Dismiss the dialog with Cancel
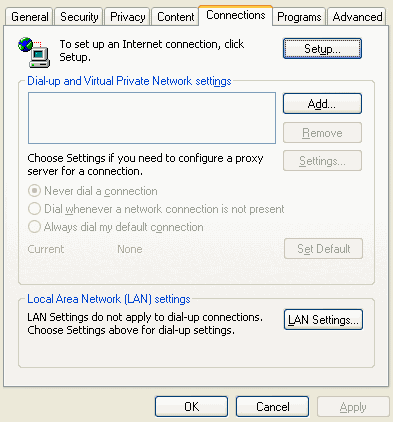The image size is (393, 422). click(272, 407)
